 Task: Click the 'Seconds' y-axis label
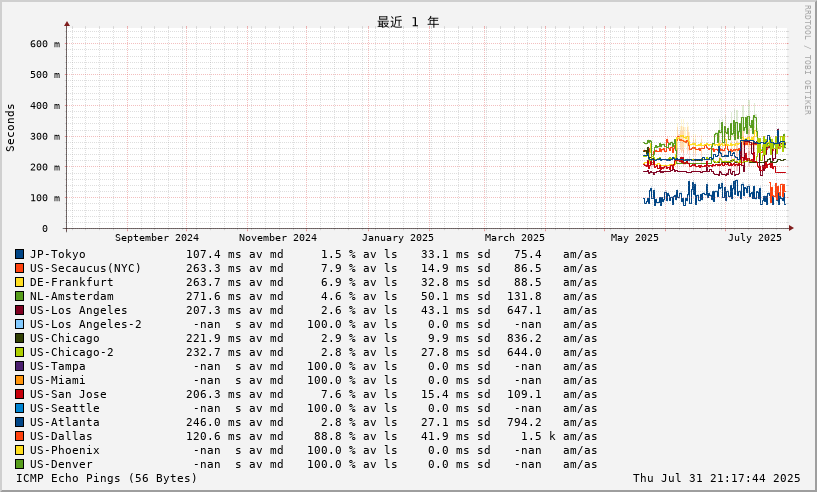coord(10,128)
